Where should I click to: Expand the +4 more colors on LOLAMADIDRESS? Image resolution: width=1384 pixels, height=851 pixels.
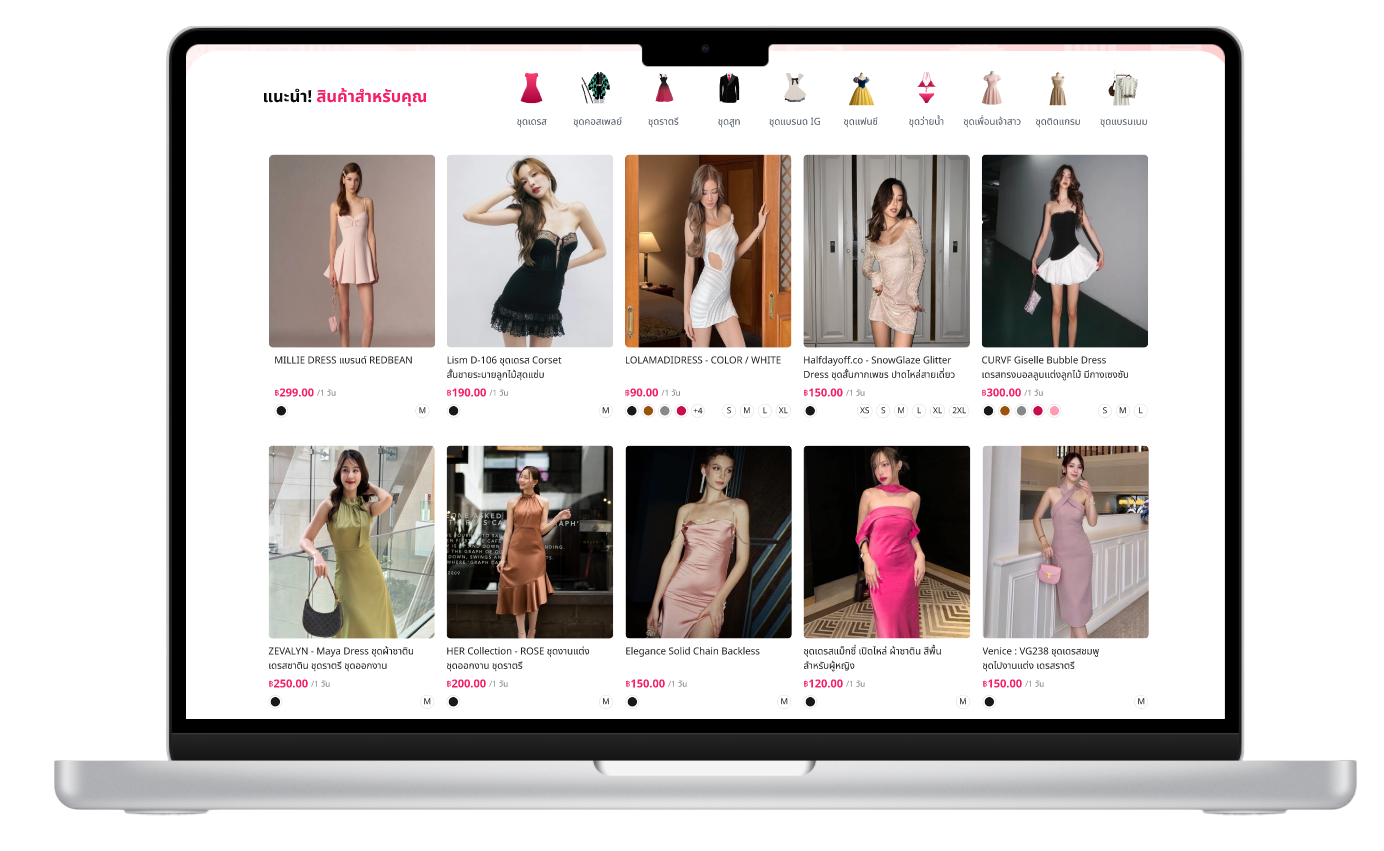pos(698,411)
